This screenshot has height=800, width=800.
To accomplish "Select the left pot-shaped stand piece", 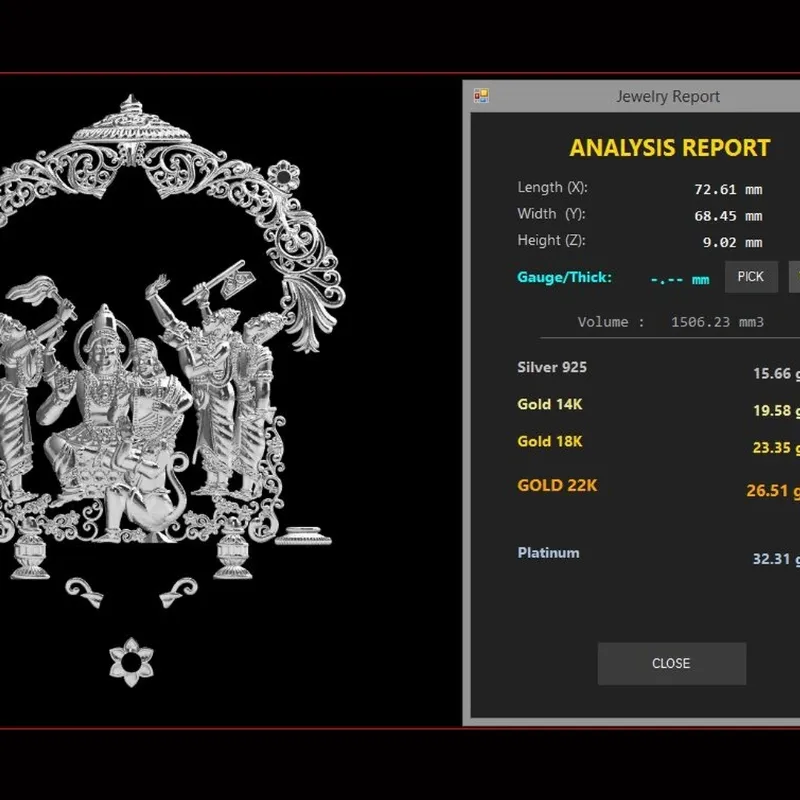I will [x=30, y=552].
